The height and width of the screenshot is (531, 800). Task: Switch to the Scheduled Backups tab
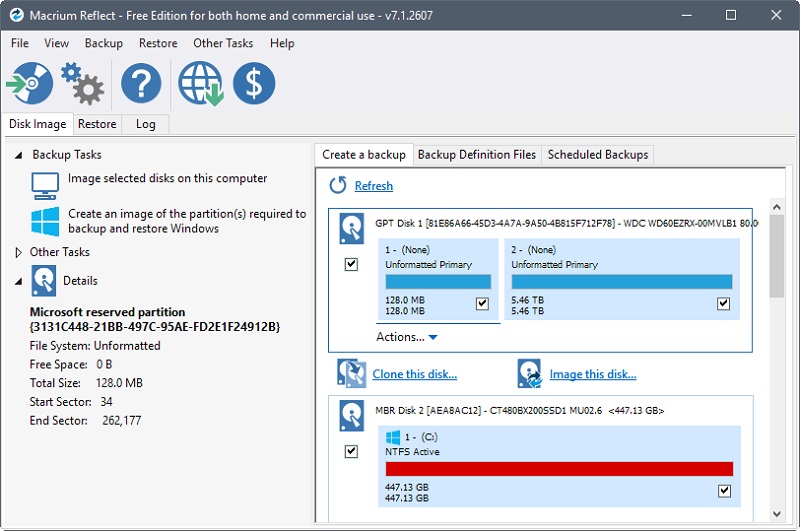click(598, 154)
